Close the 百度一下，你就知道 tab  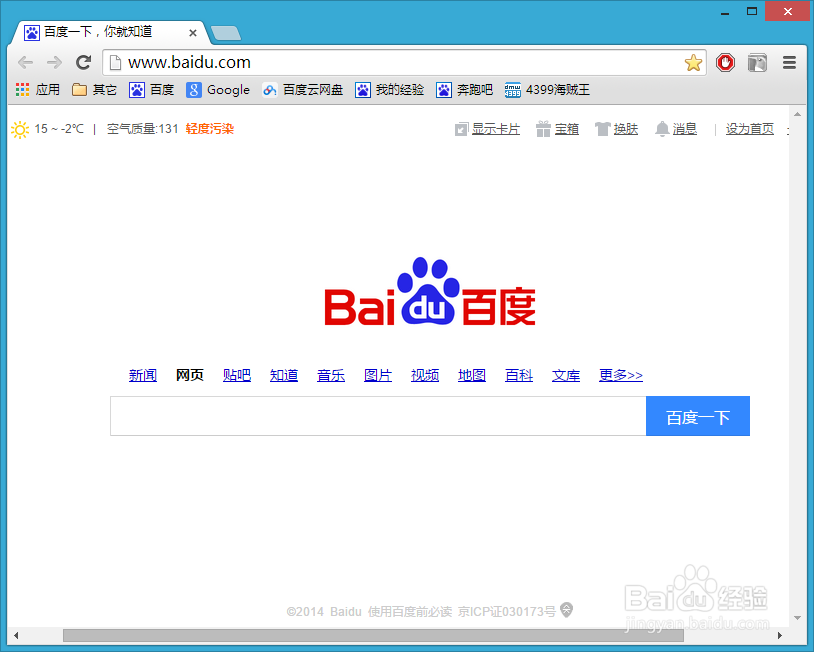click(193, 33)
